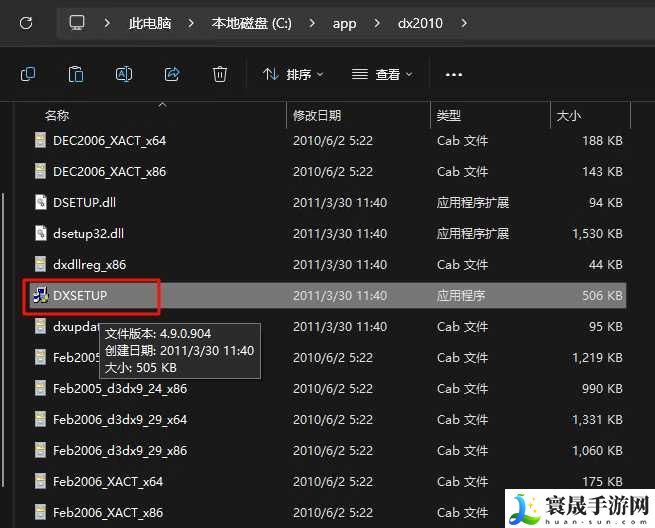655x528 pixels.
Task: Open the 查看 view dropdown
Action: click(383, 74)
